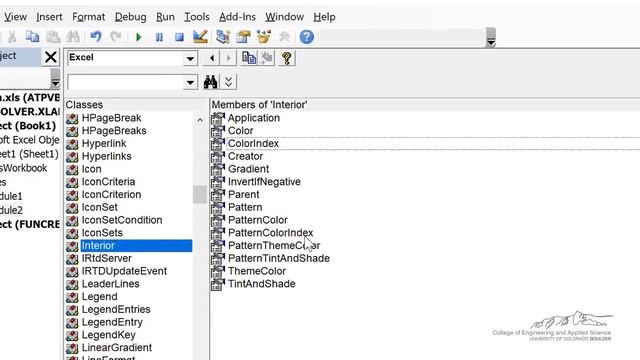This screenshot has width=640, height=360.
Task: Select the ColorIndex member
Action: point(253,144)
